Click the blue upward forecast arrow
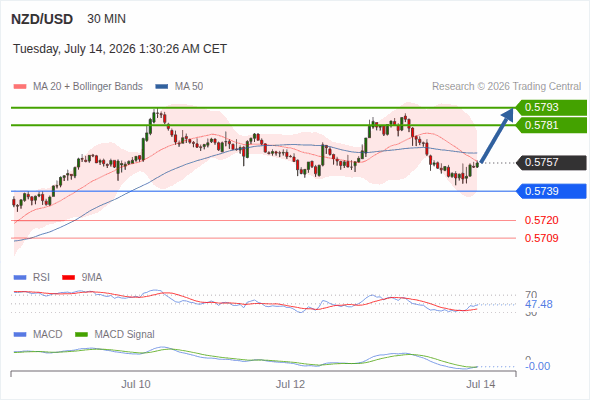This screenshot has height=400, width=590. point(496,135)
